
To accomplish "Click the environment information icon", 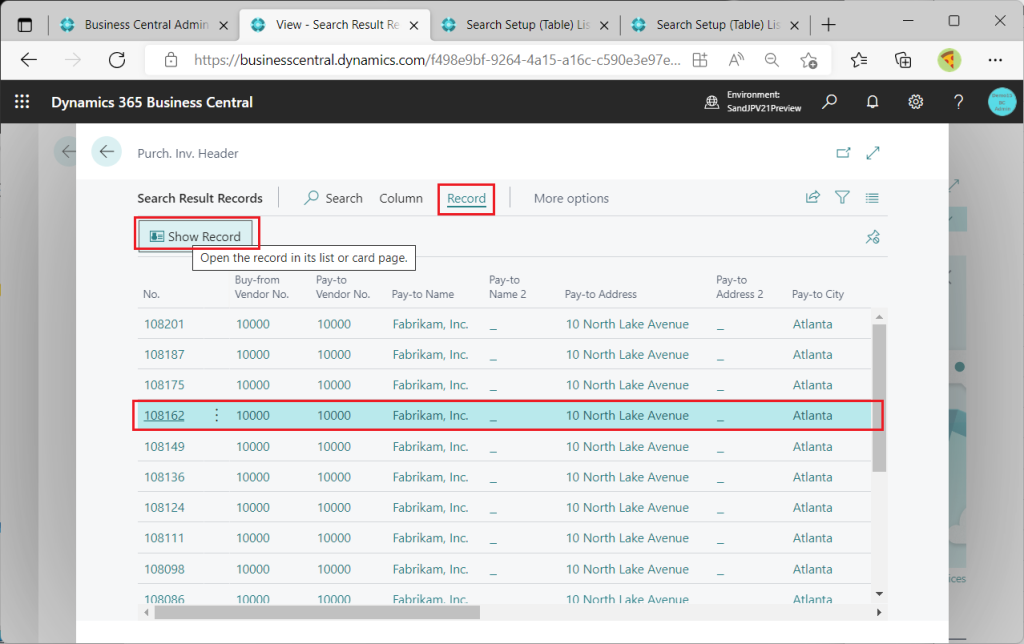I will coord(712,102).
